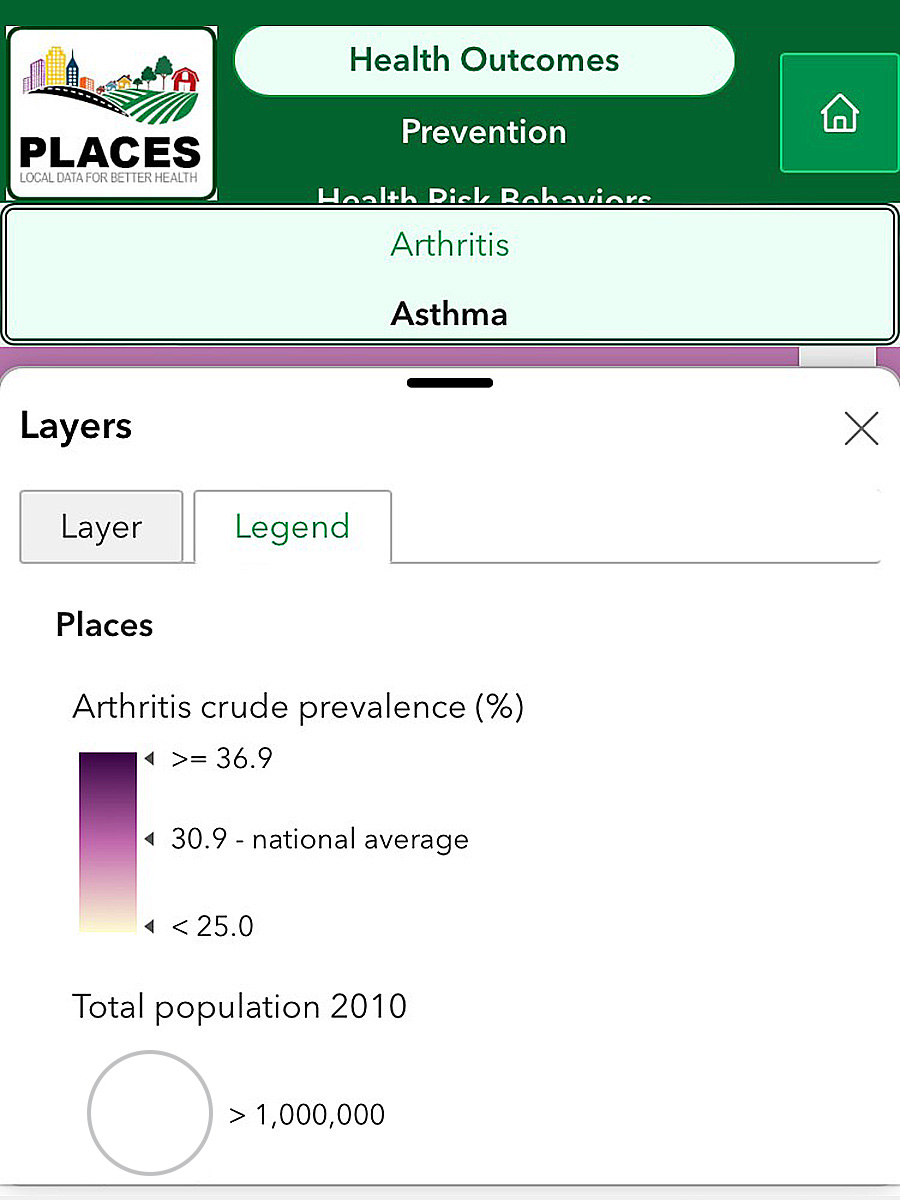The image size is (900, 1200).
Task: Click the arrow marker beside 30.9 national average
Action: point(149,838)
